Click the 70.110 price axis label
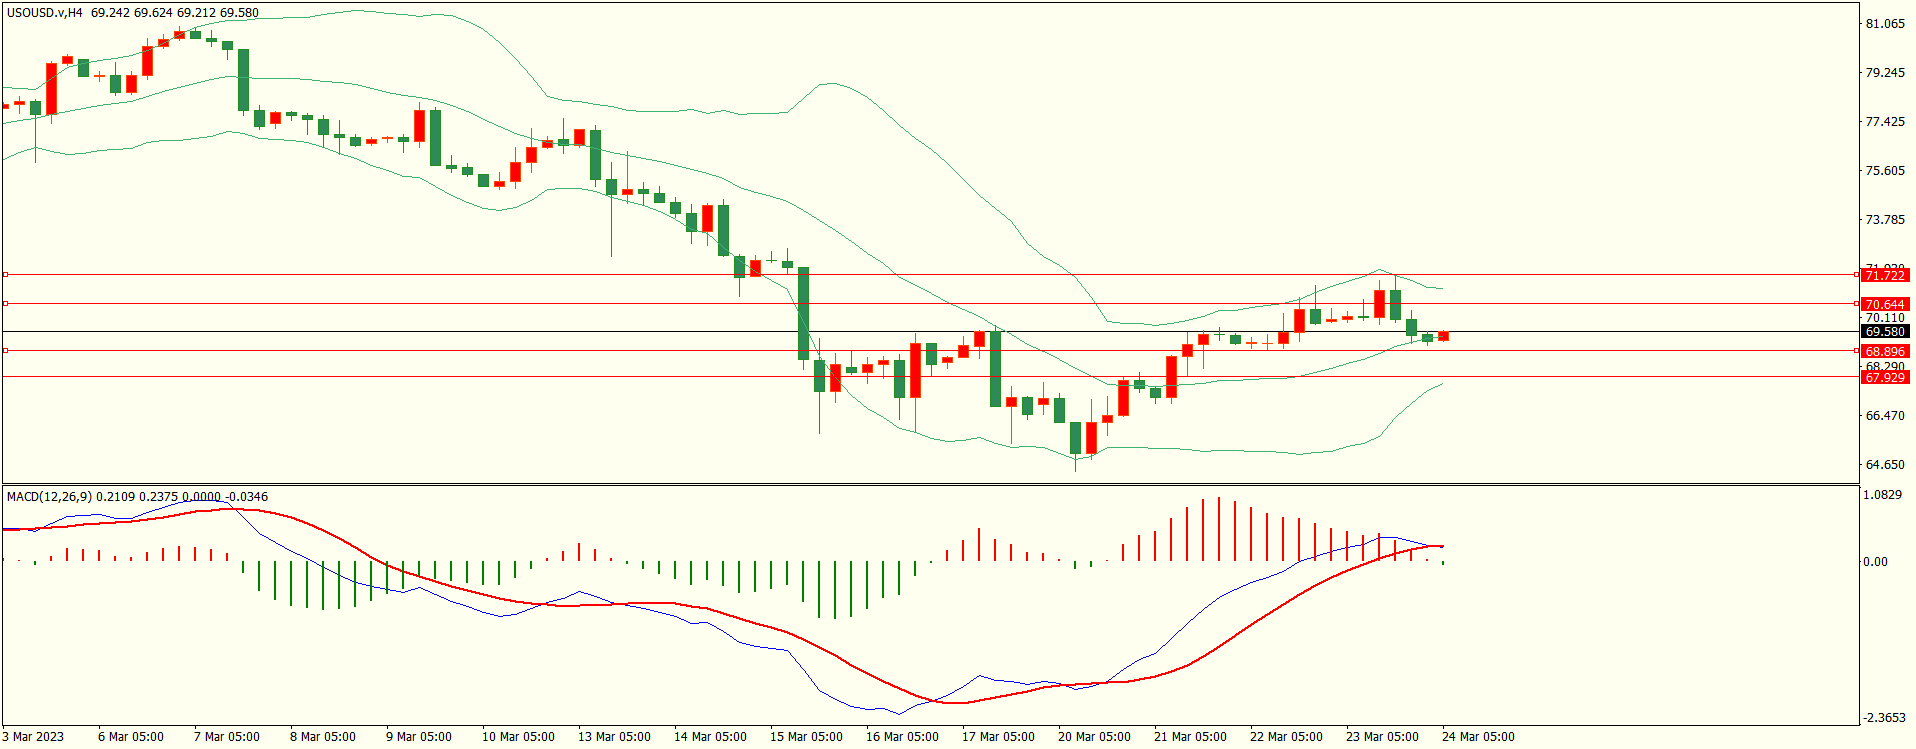This screenshot has height=749, width=1916. click(x=1885, y=318)
